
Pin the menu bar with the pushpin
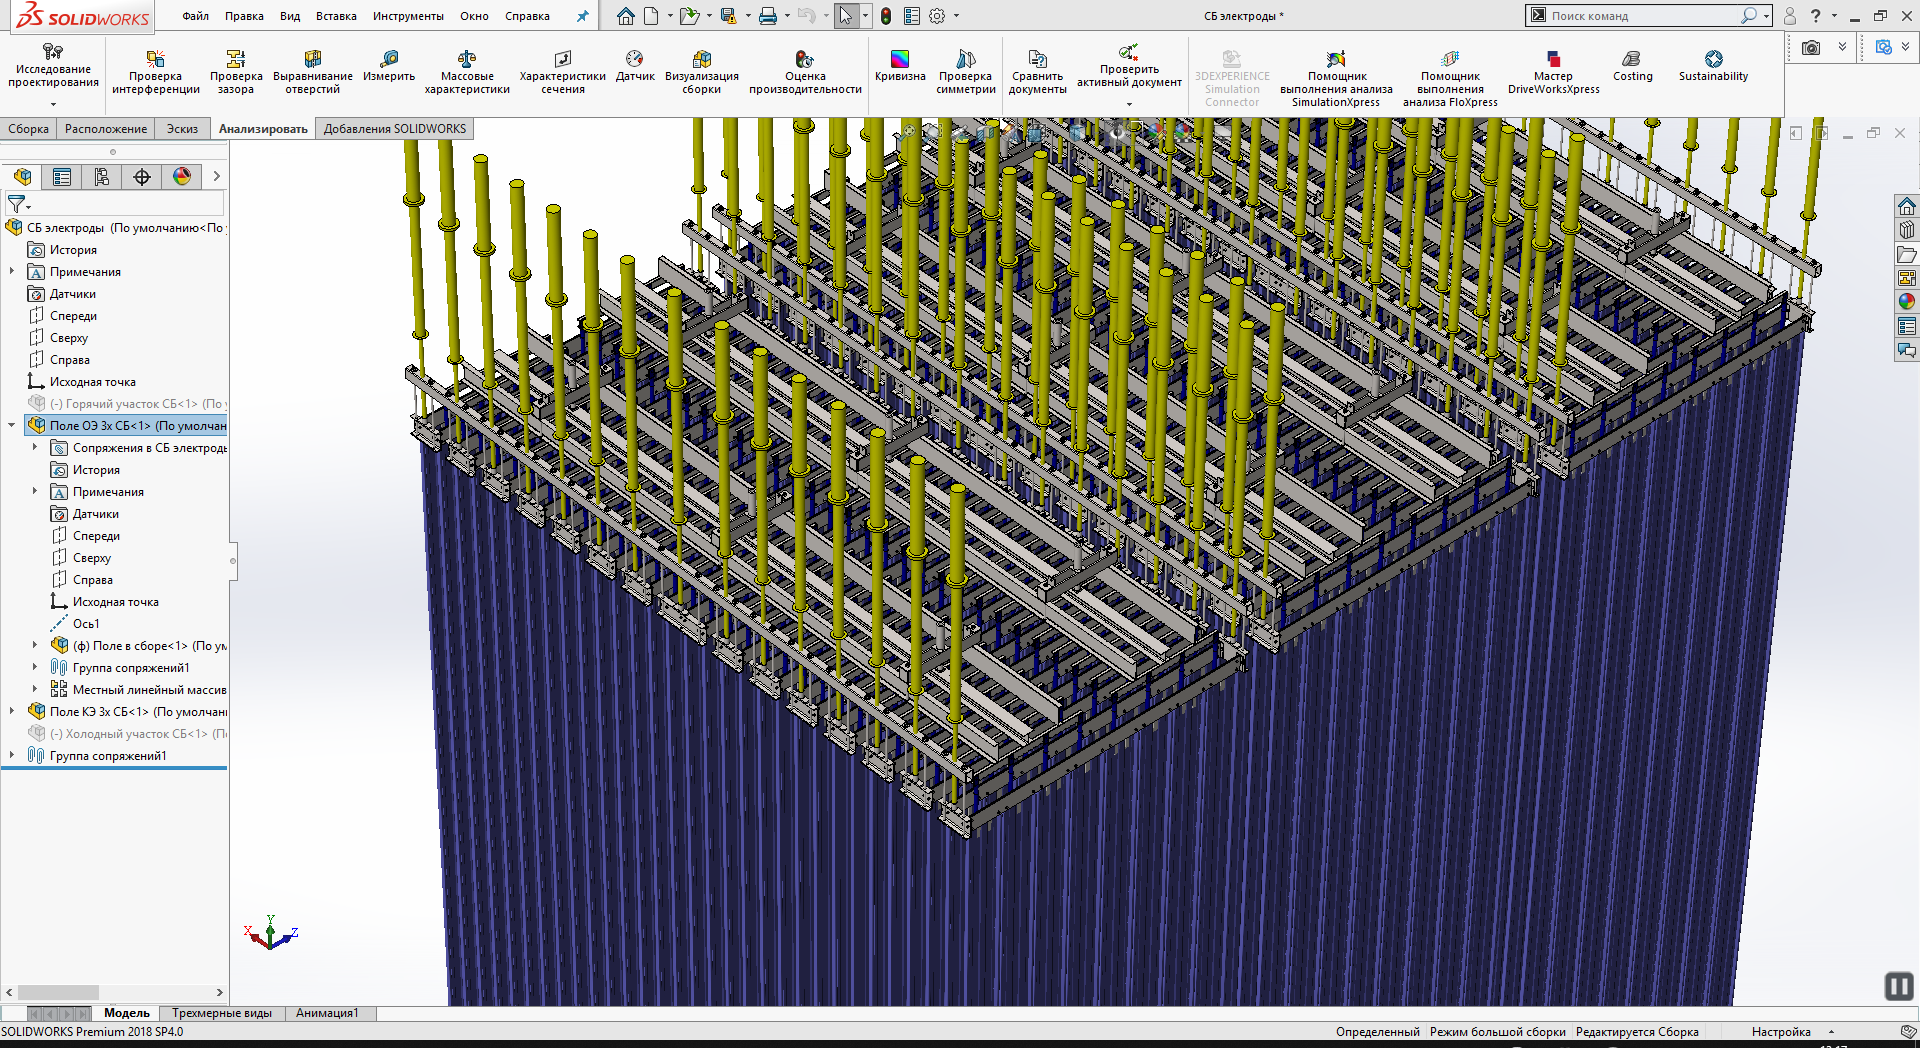coord(582,16)
